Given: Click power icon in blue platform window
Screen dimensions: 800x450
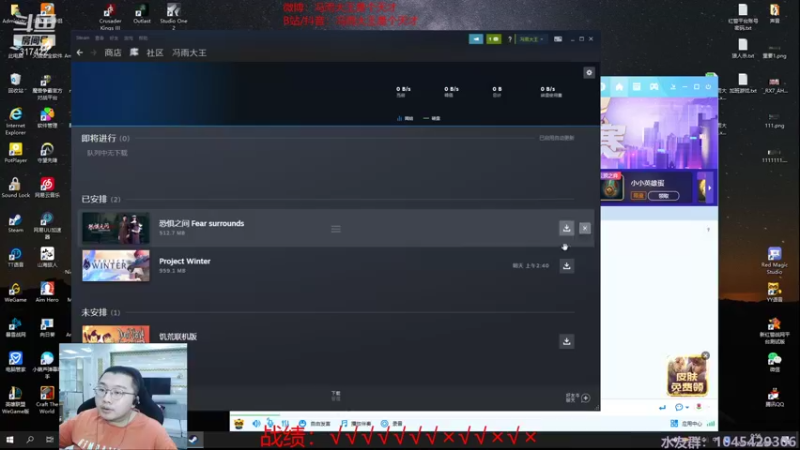Looking at the screenshot, I should (708, 87).
